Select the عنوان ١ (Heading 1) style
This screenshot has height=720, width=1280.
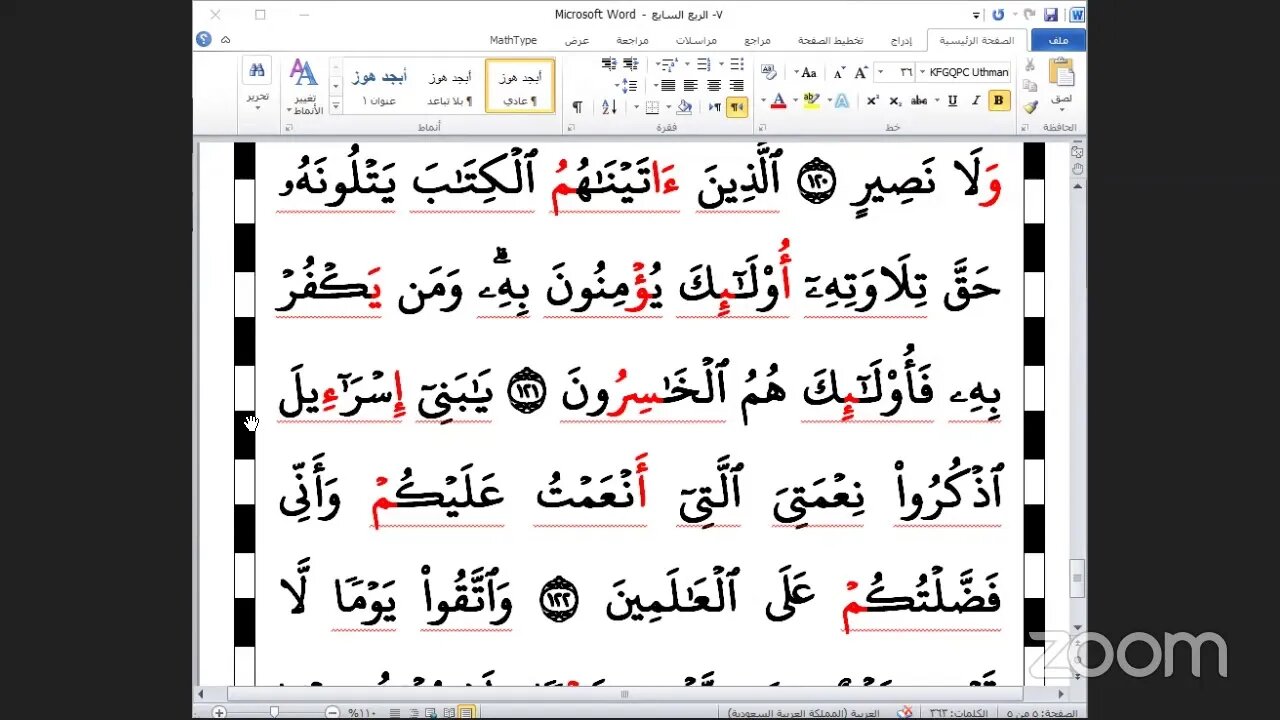(379, 85)
